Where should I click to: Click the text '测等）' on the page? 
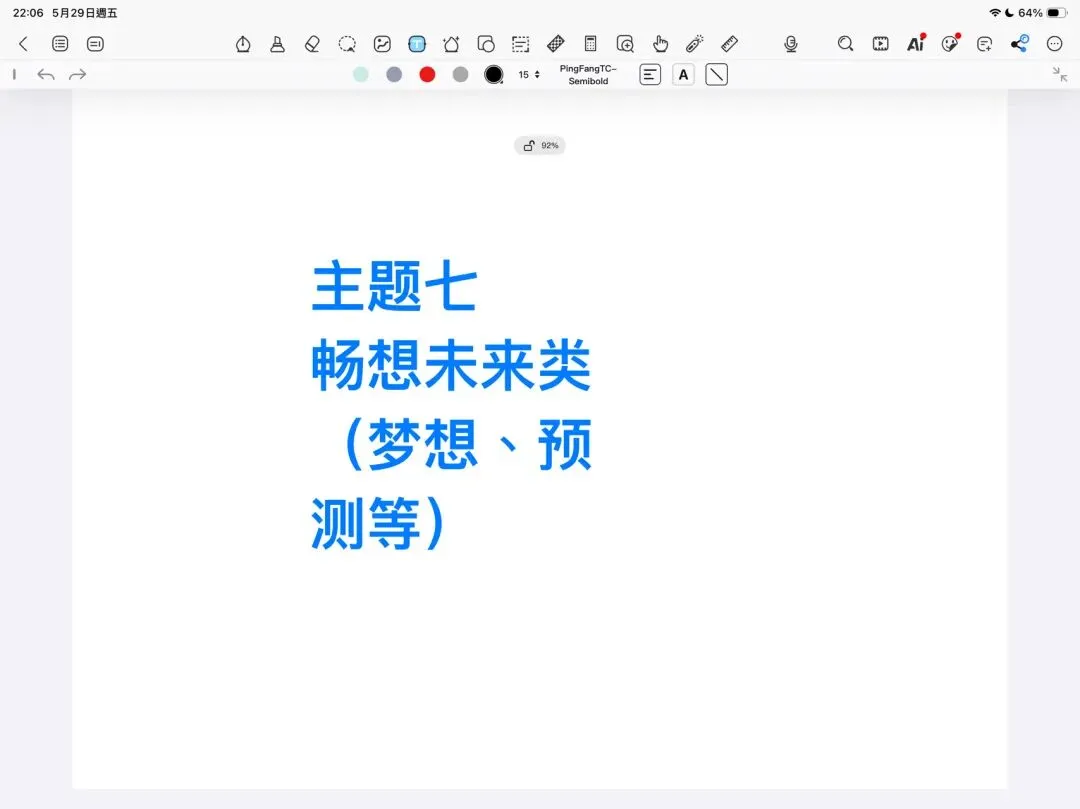pyautogui.click(x=377, y=523)
